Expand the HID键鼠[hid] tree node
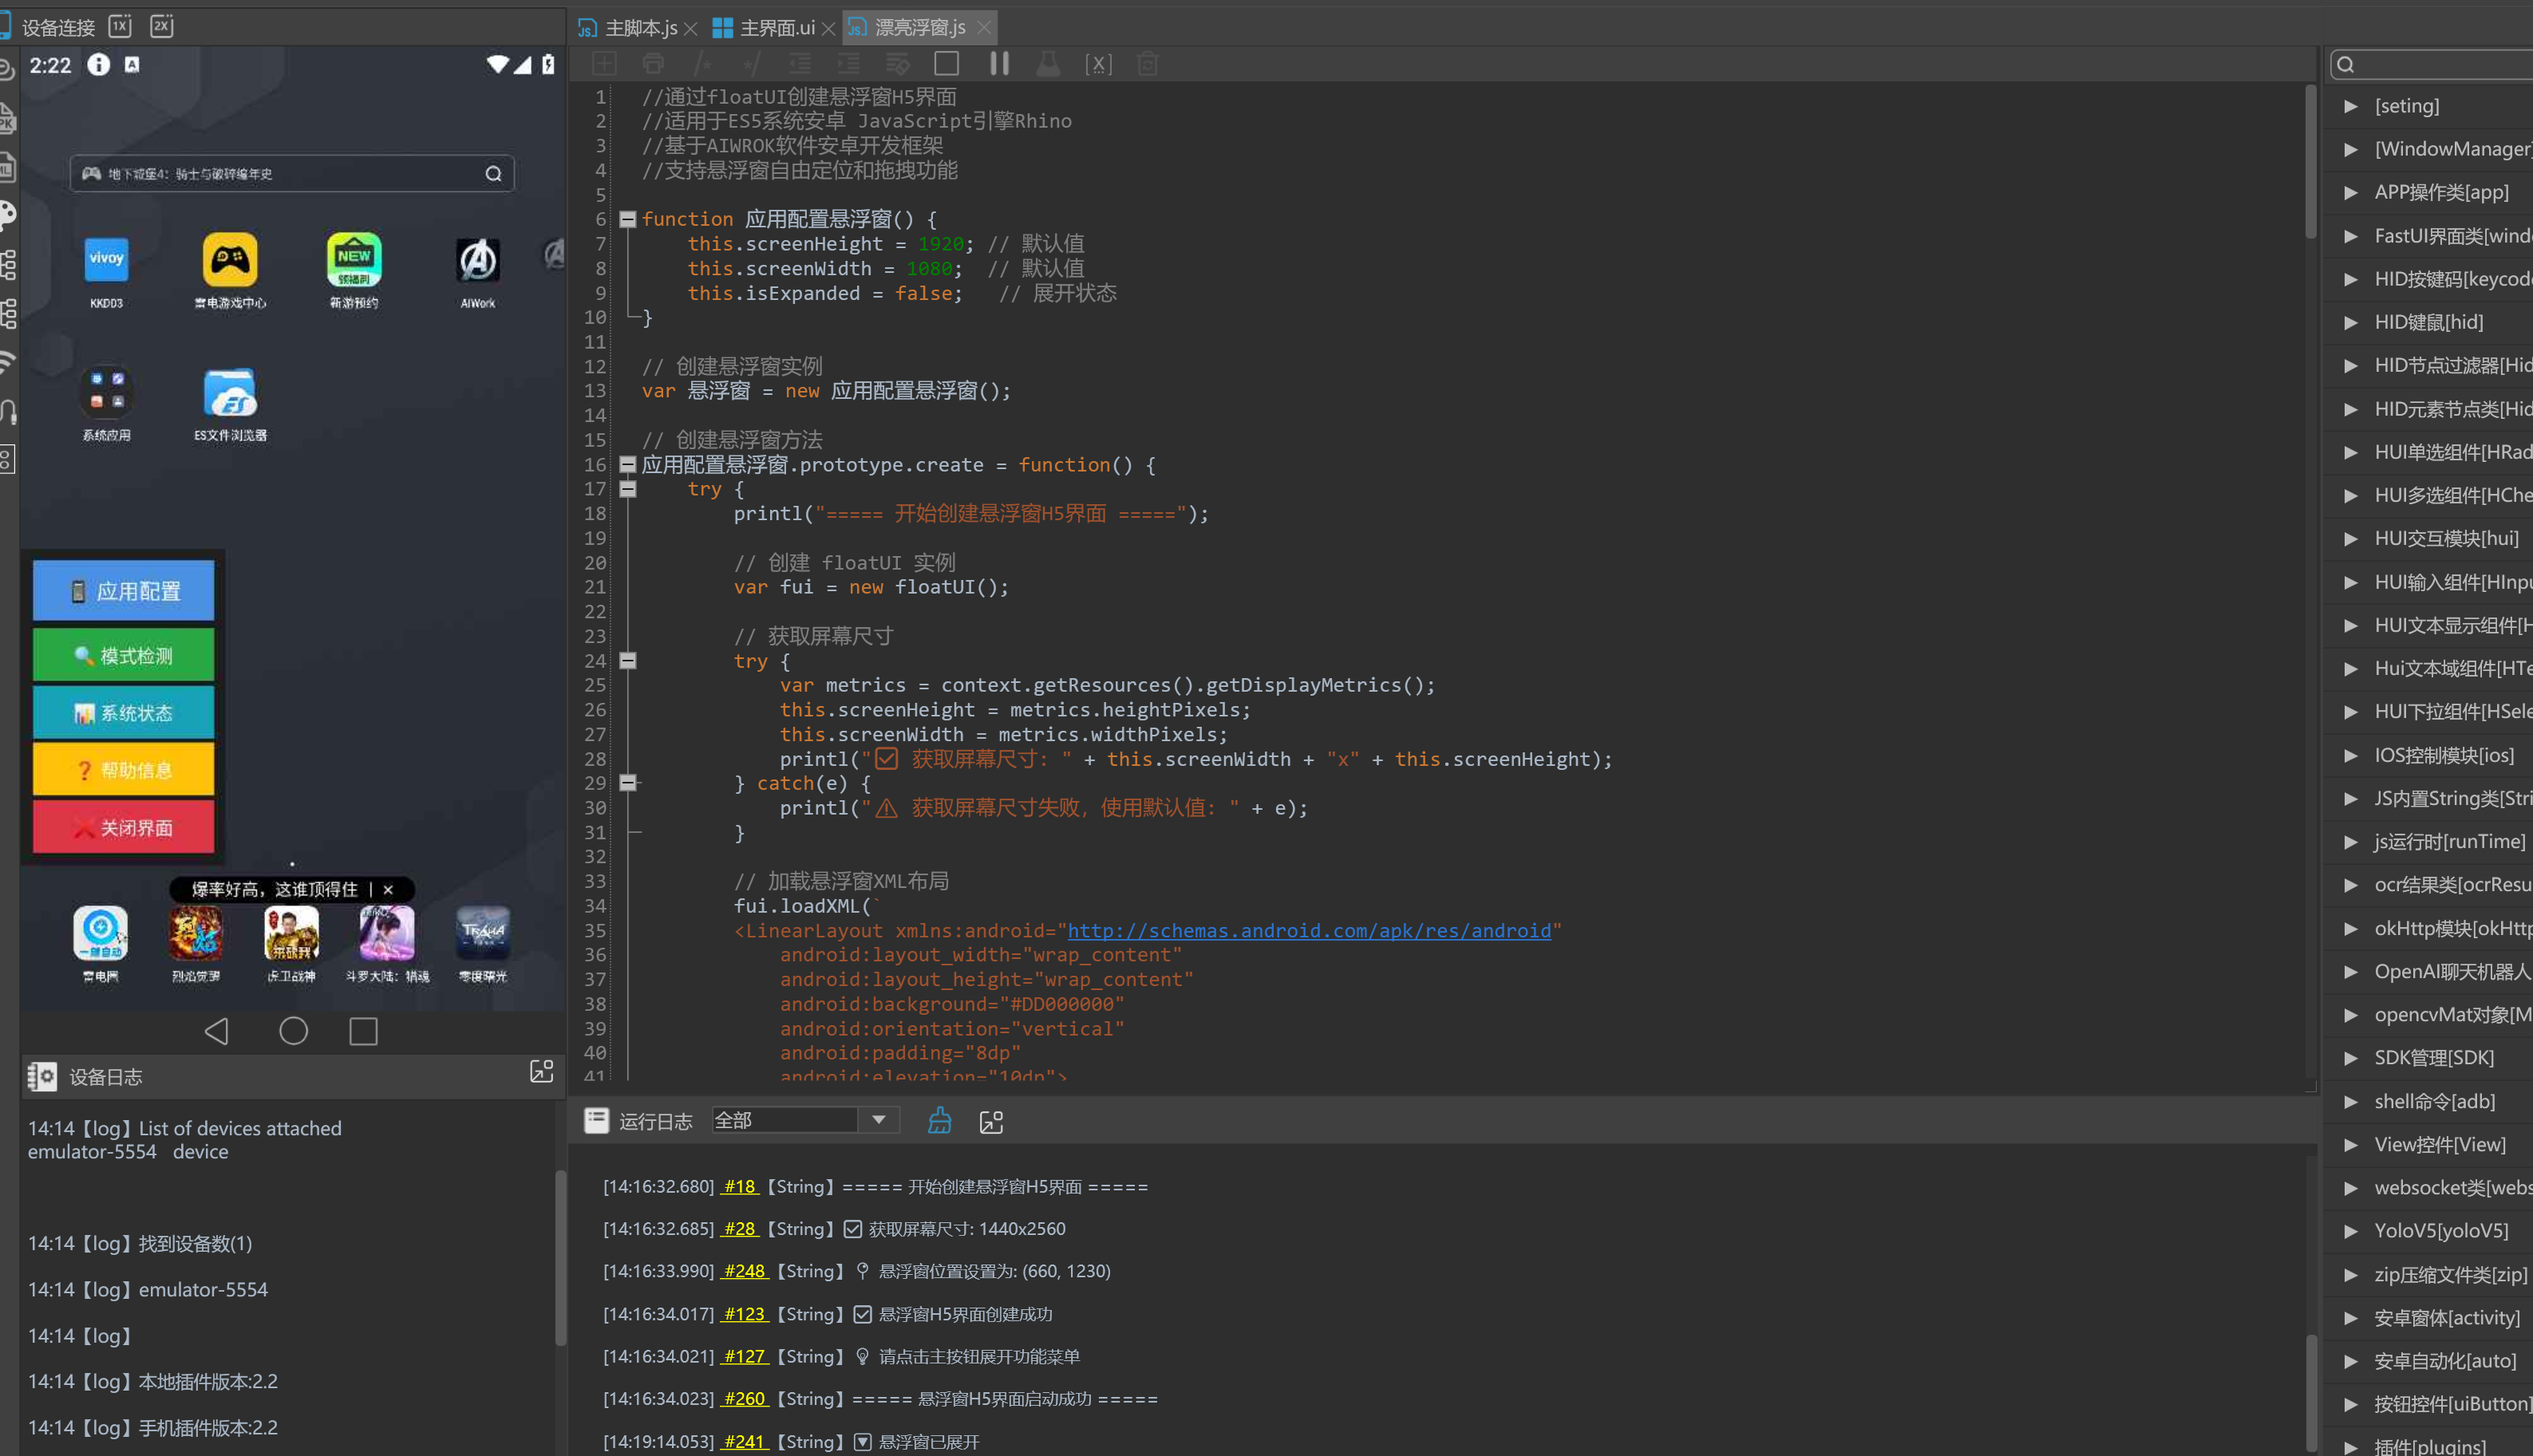Screen dimensions: 2533x1456 [x=2351, y=322]
